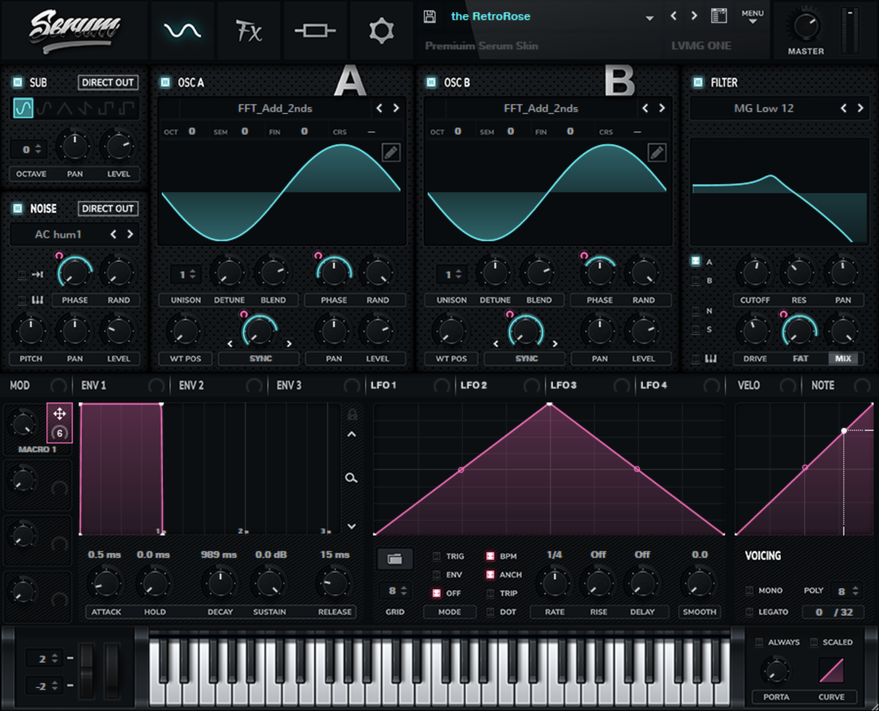This screenshot has height=711, width=879.
Task: Toggle noise DIRECT OUT button
Action: (x=108, y=209)
